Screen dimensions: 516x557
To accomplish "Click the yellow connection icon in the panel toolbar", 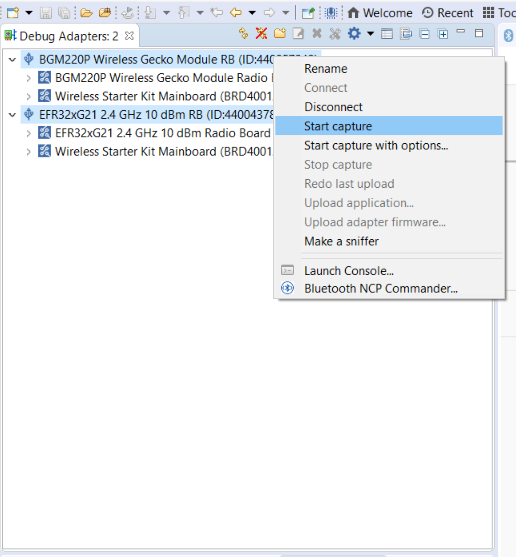I will [243, 33].
